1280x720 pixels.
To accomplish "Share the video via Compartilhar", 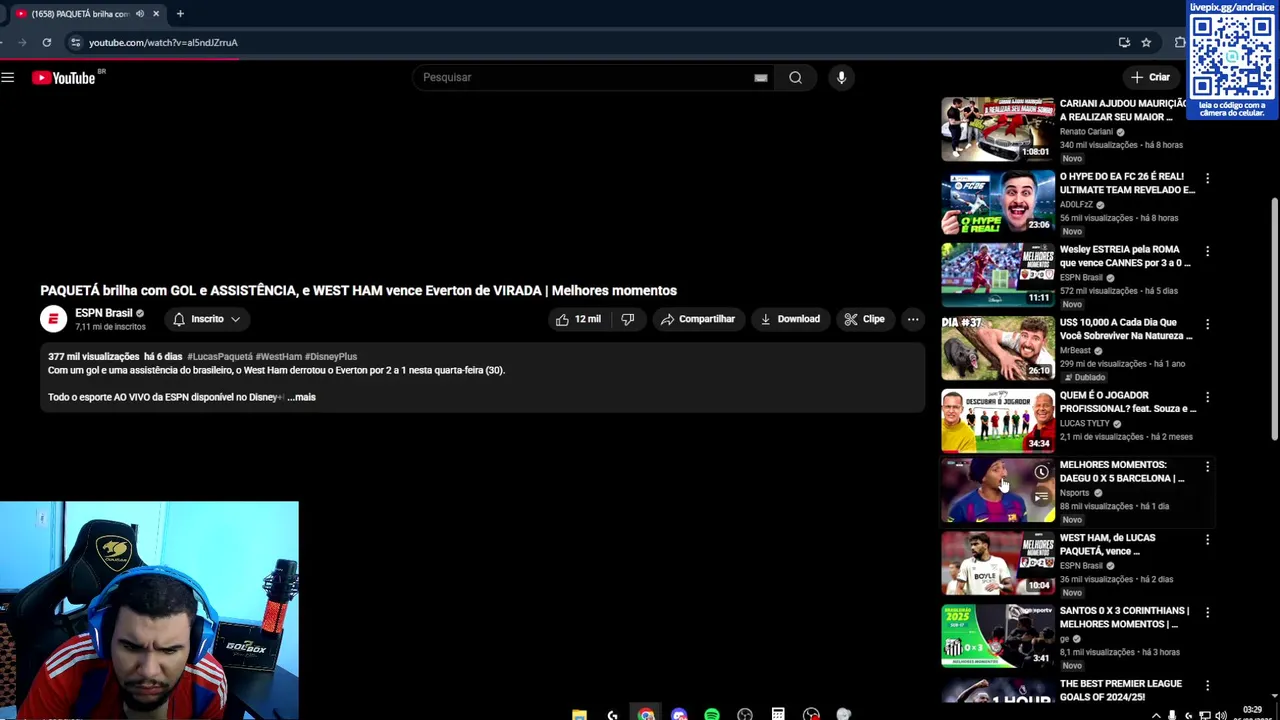I will (698, 319).
